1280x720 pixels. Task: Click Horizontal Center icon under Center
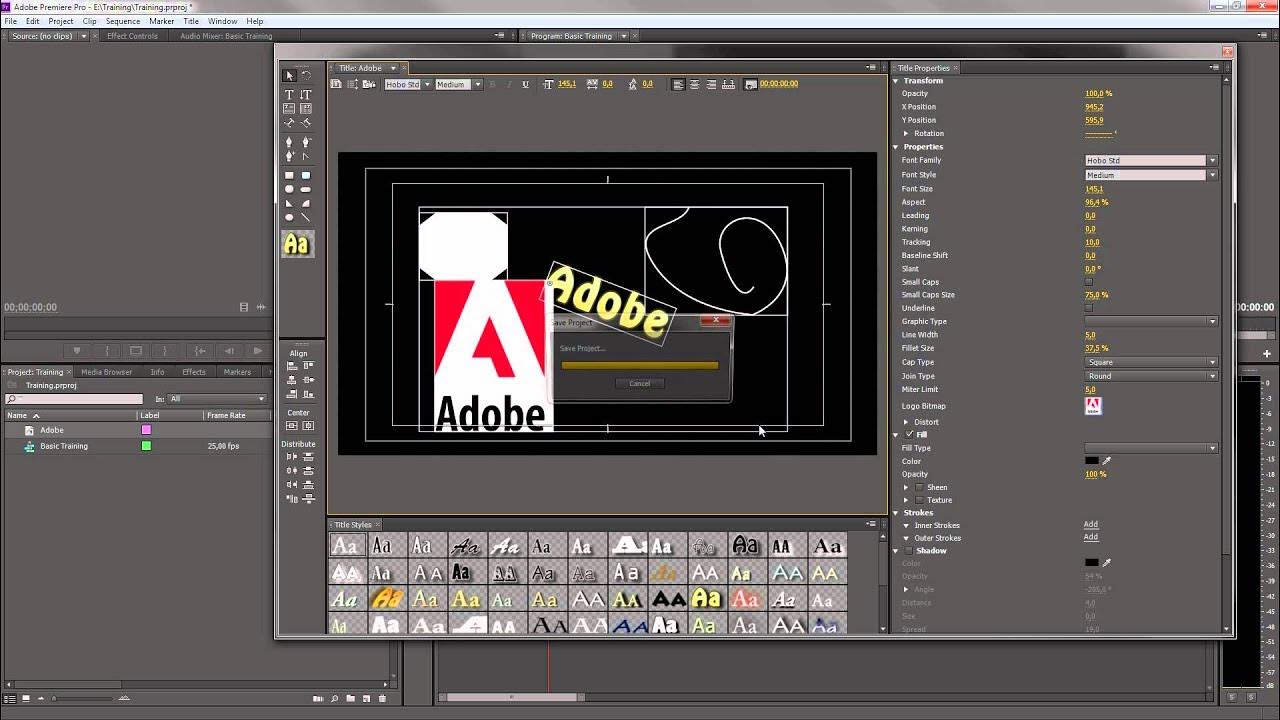pos(308,425)
